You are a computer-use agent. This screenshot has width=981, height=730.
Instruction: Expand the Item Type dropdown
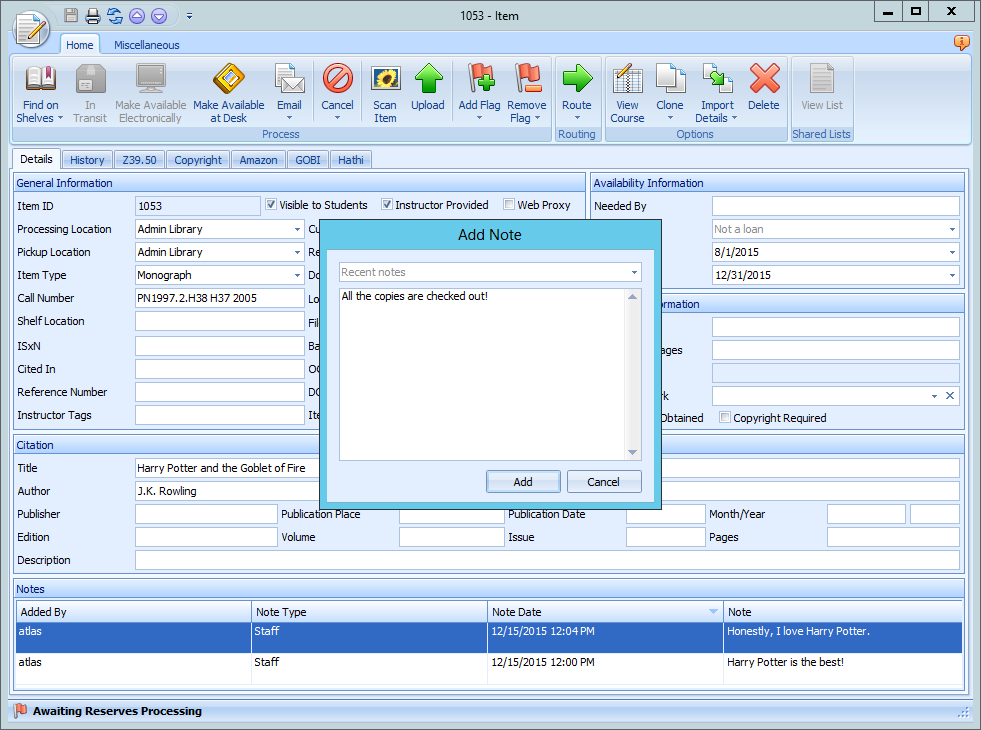297,276
